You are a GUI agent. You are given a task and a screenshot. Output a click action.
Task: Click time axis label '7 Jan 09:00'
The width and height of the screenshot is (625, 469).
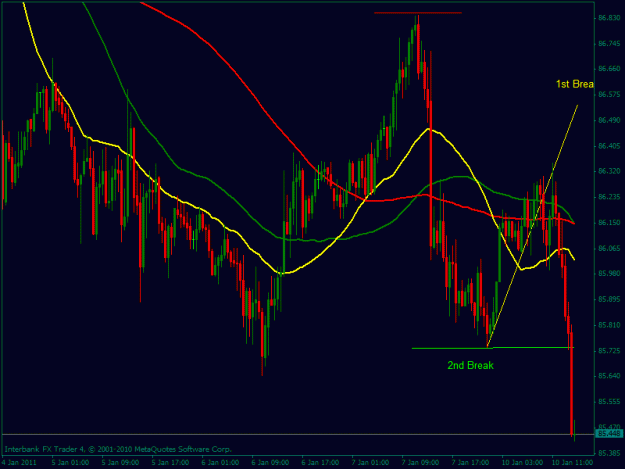point(421,463)
